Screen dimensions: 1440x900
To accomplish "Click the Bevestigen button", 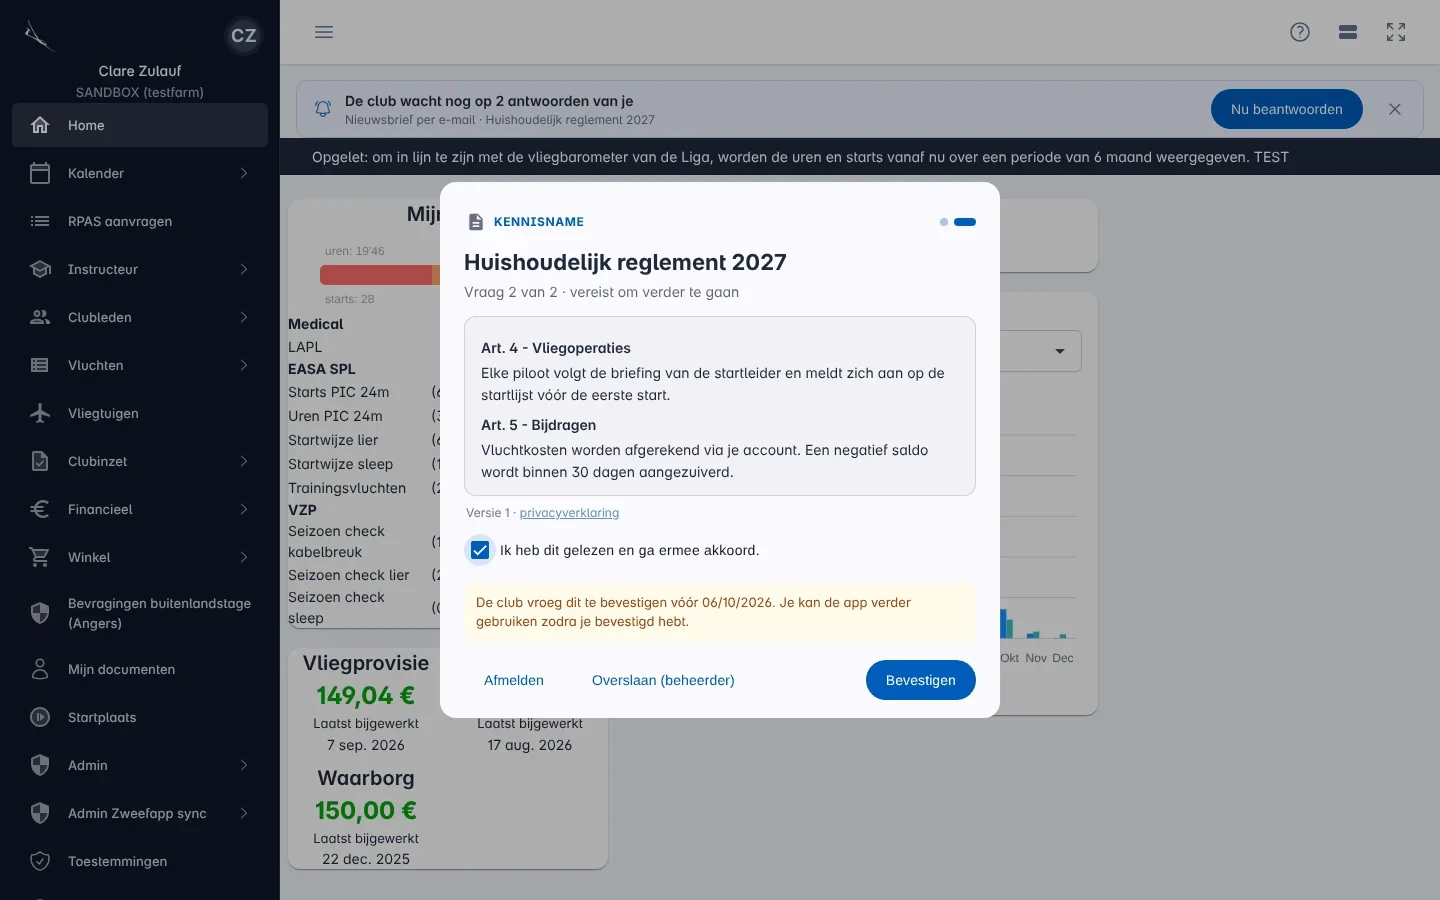I will [x=920, y=680].
